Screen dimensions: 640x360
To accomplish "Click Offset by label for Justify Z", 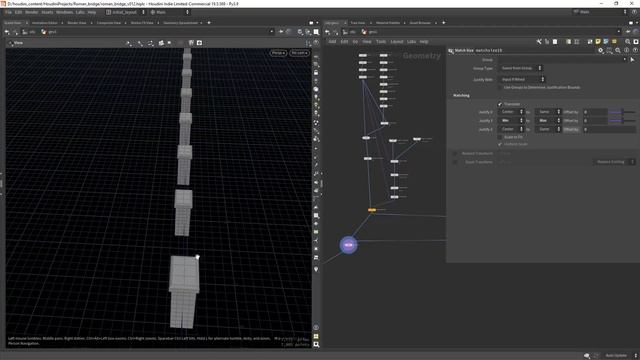I will (x=571, y=129).
